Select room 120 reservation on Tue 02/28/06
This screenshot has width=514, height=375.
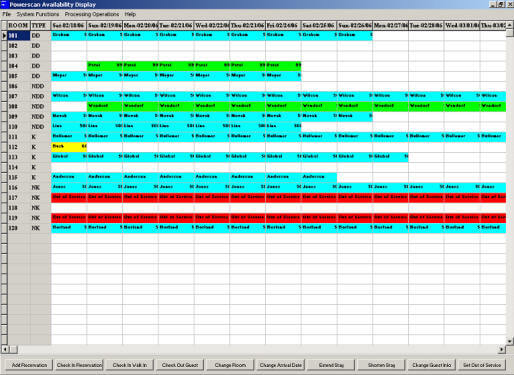(426, 228)
